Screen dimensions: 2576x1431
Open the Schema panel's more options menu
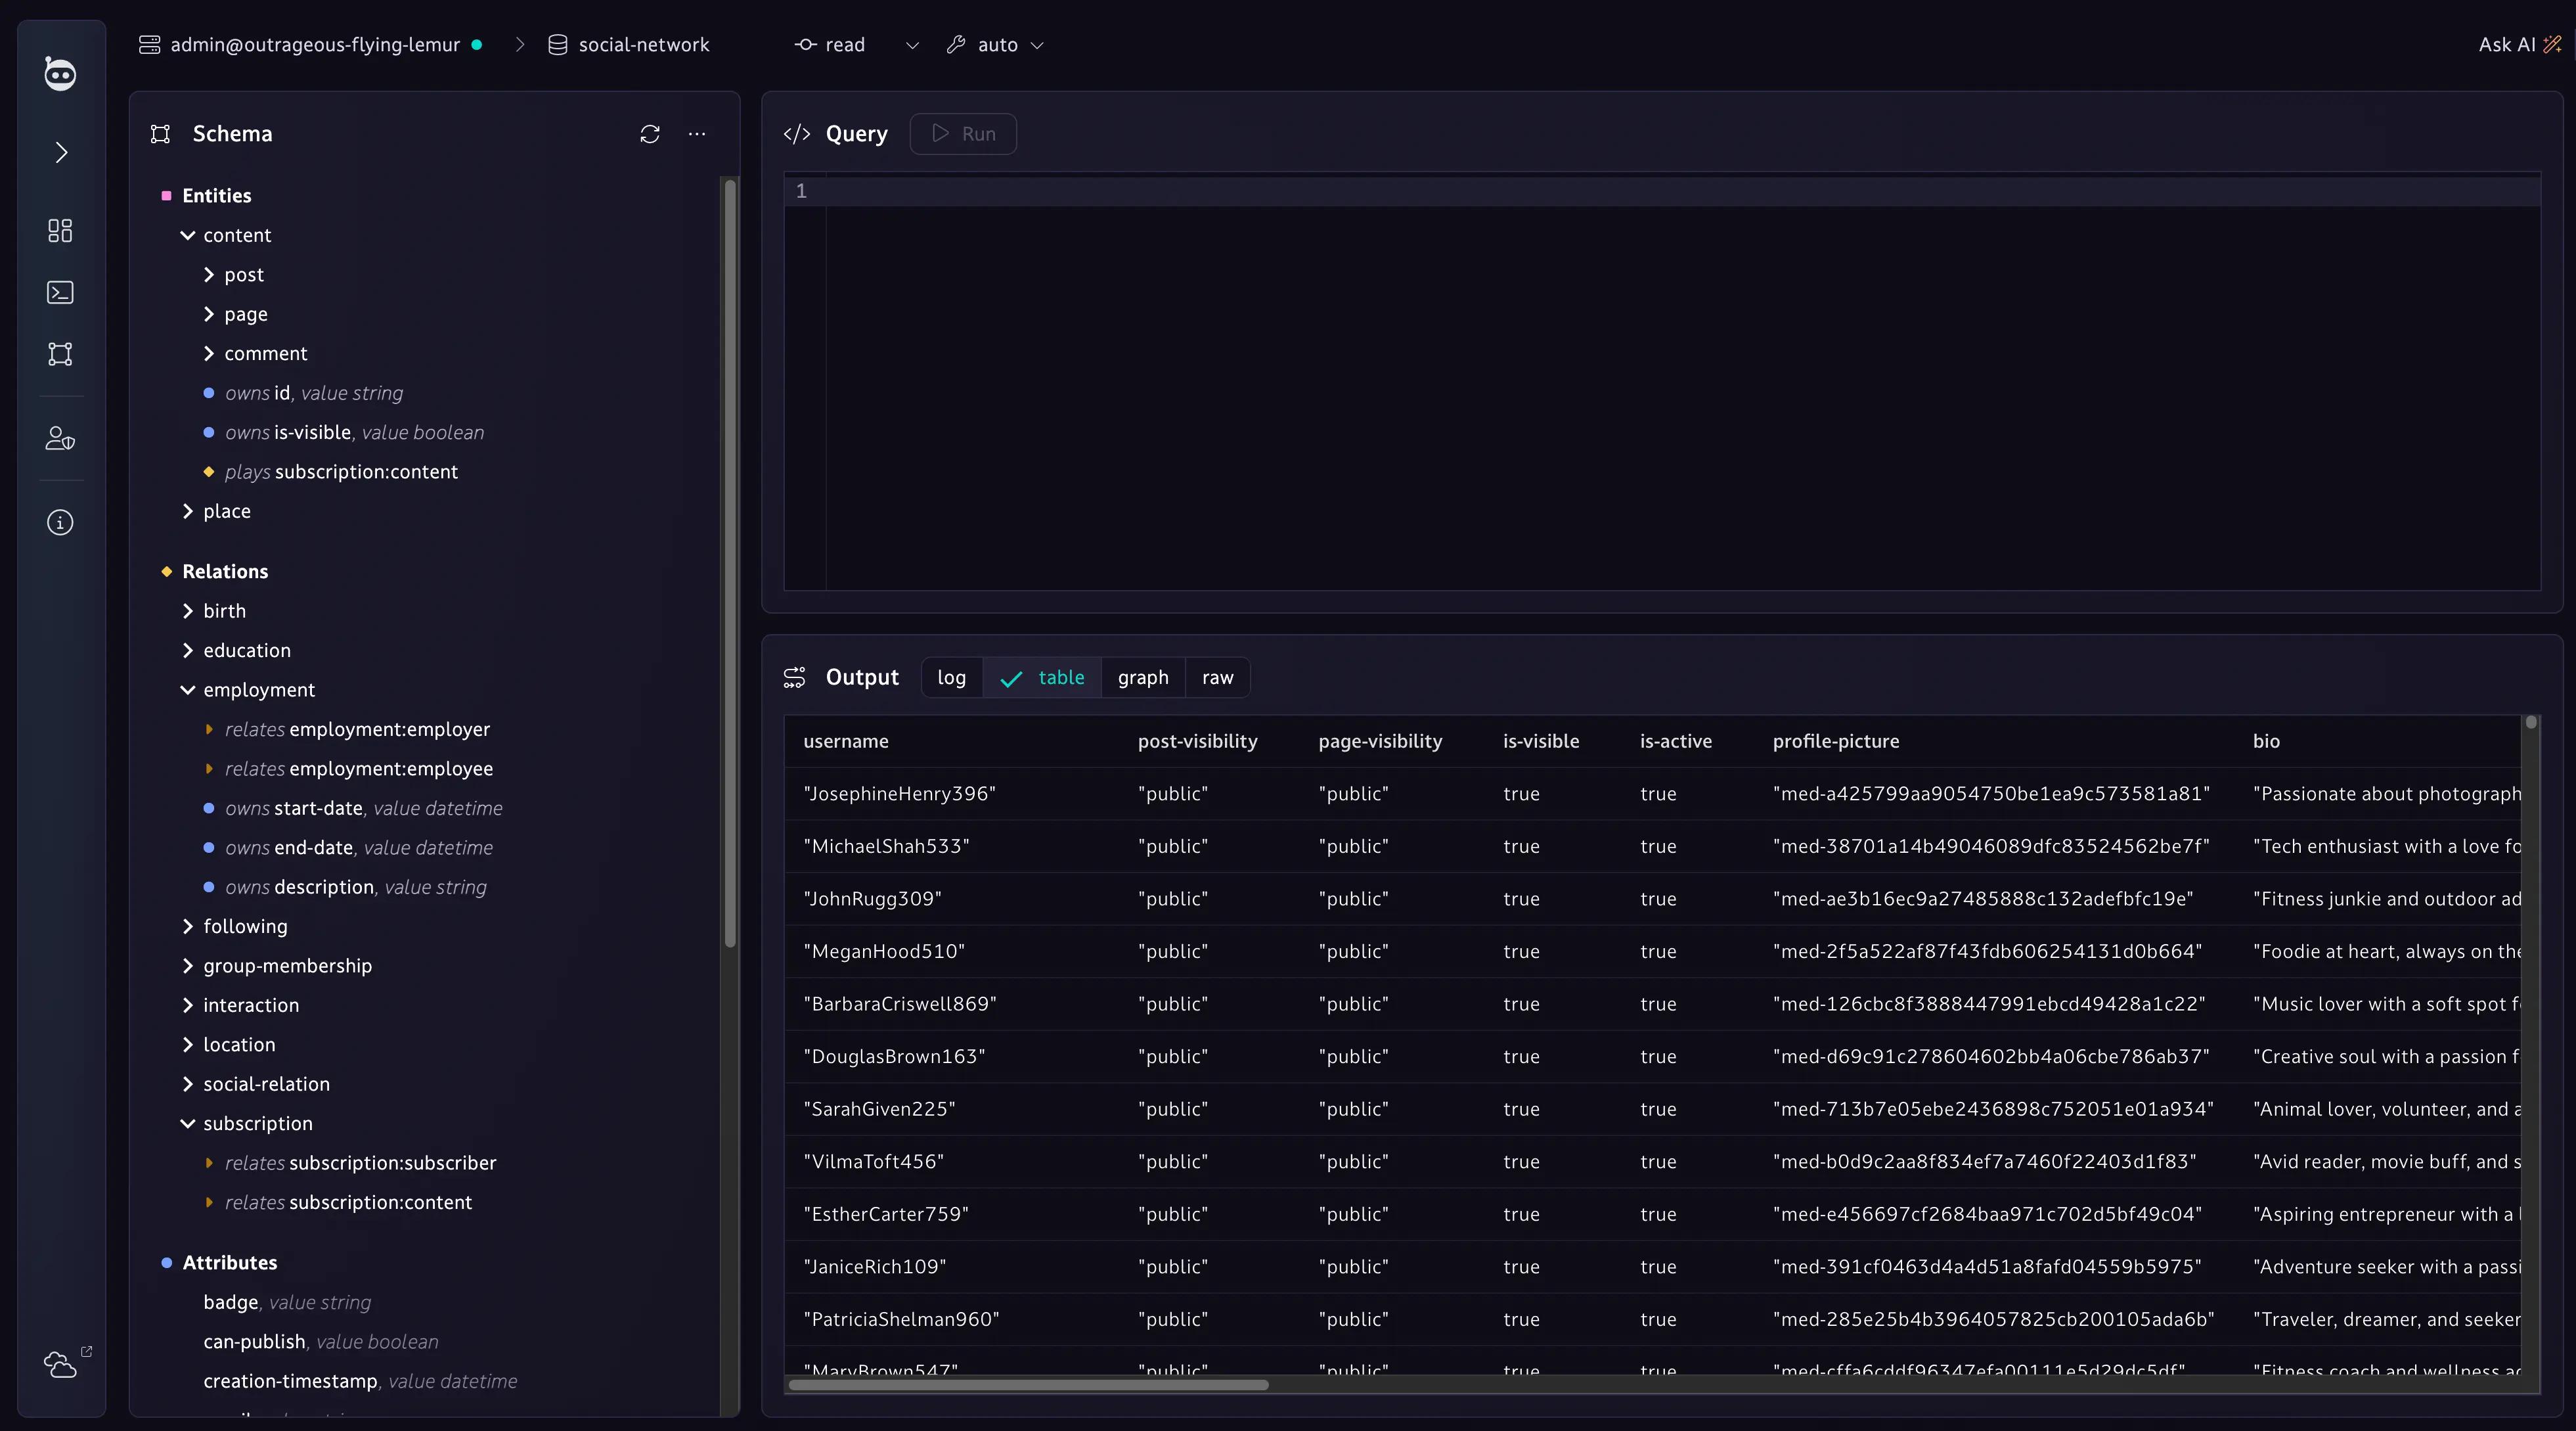click(697, 134)
